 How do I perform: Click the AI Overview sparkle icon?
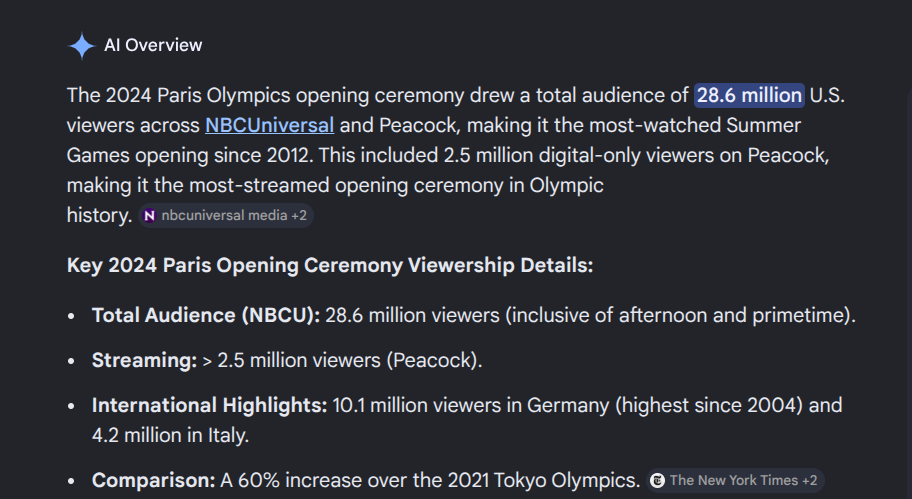click(x=81, y=45)
